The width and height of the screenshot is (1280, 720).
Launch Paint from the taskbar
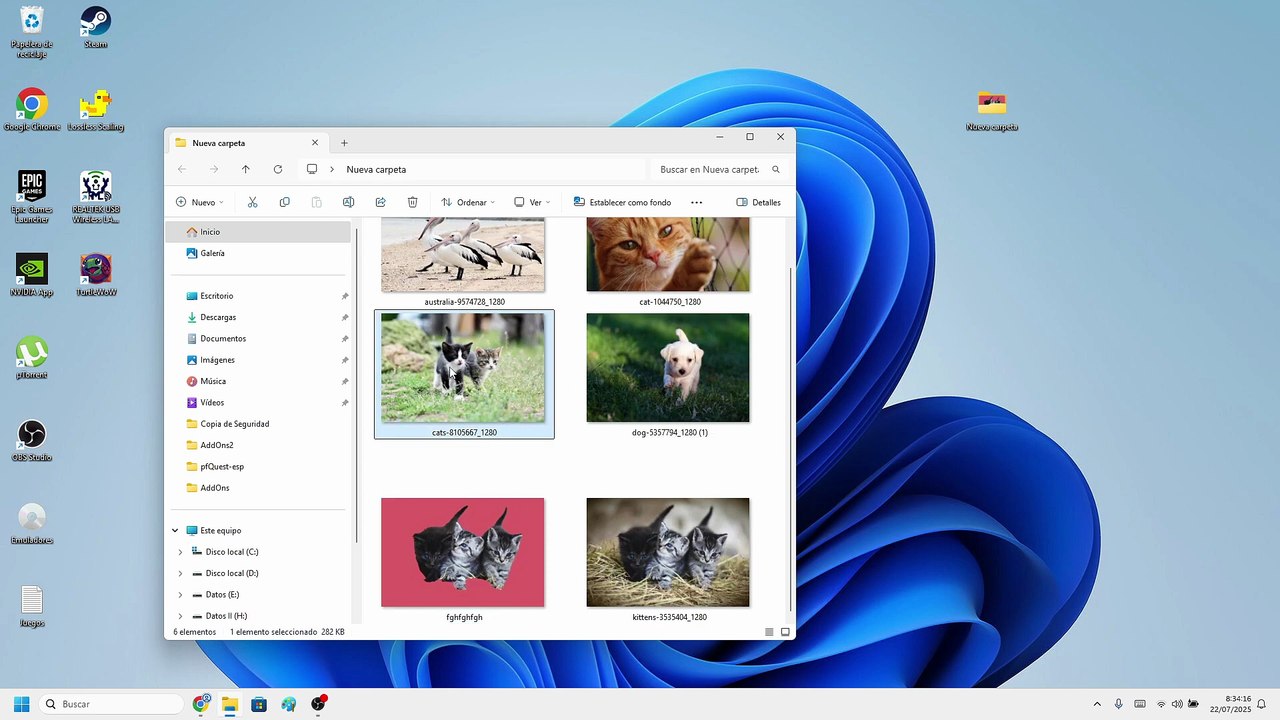[x=289, y=704]
